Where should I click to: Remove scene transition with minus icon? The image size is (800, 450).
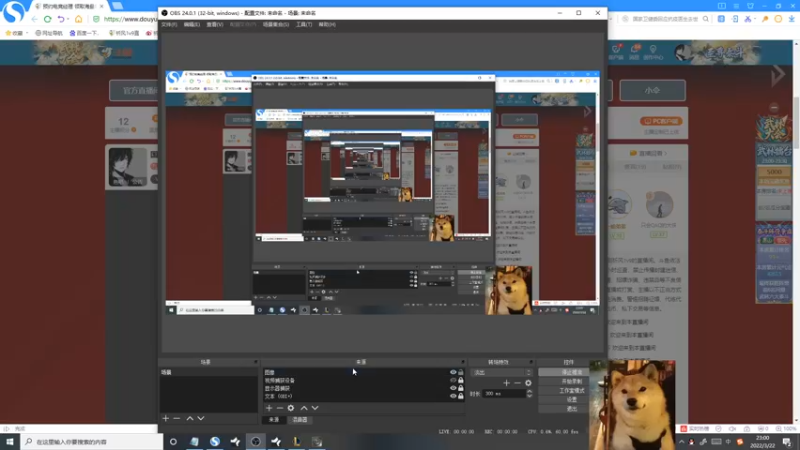tap(517, 383)
